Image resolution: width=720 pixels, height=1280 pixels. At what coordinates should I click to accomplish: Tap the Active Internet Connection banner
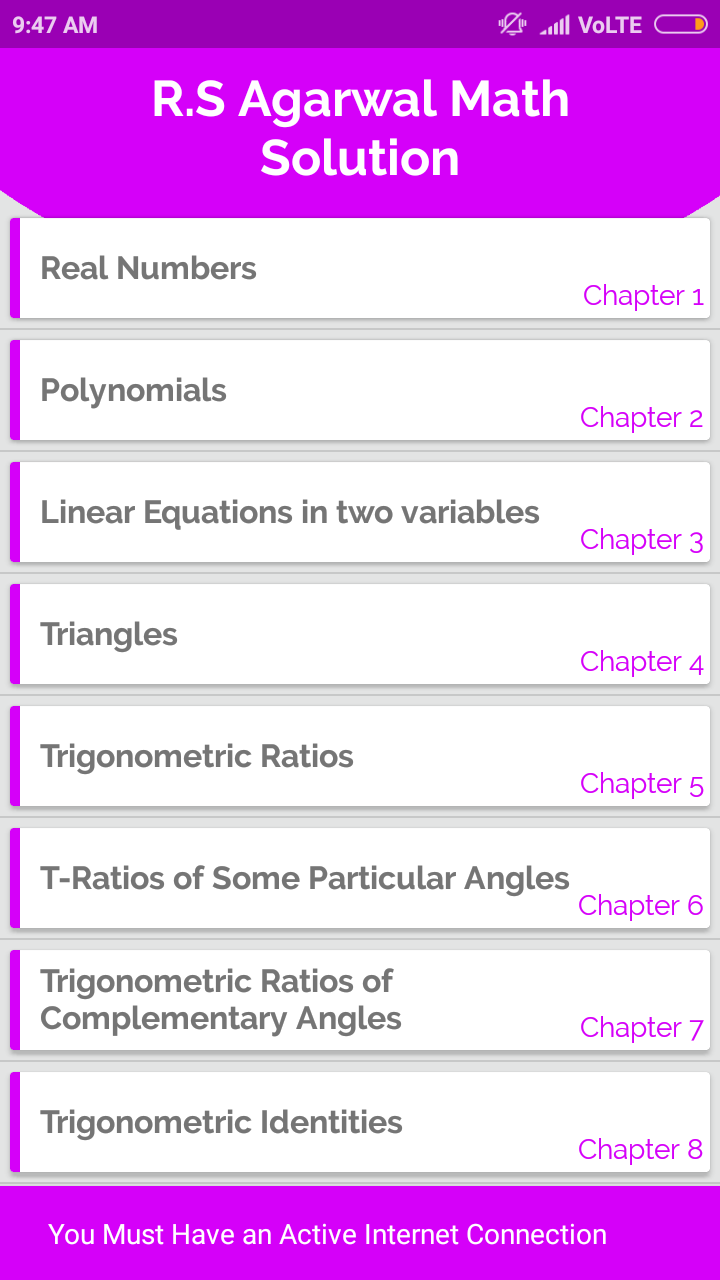tap(328, 1234)
